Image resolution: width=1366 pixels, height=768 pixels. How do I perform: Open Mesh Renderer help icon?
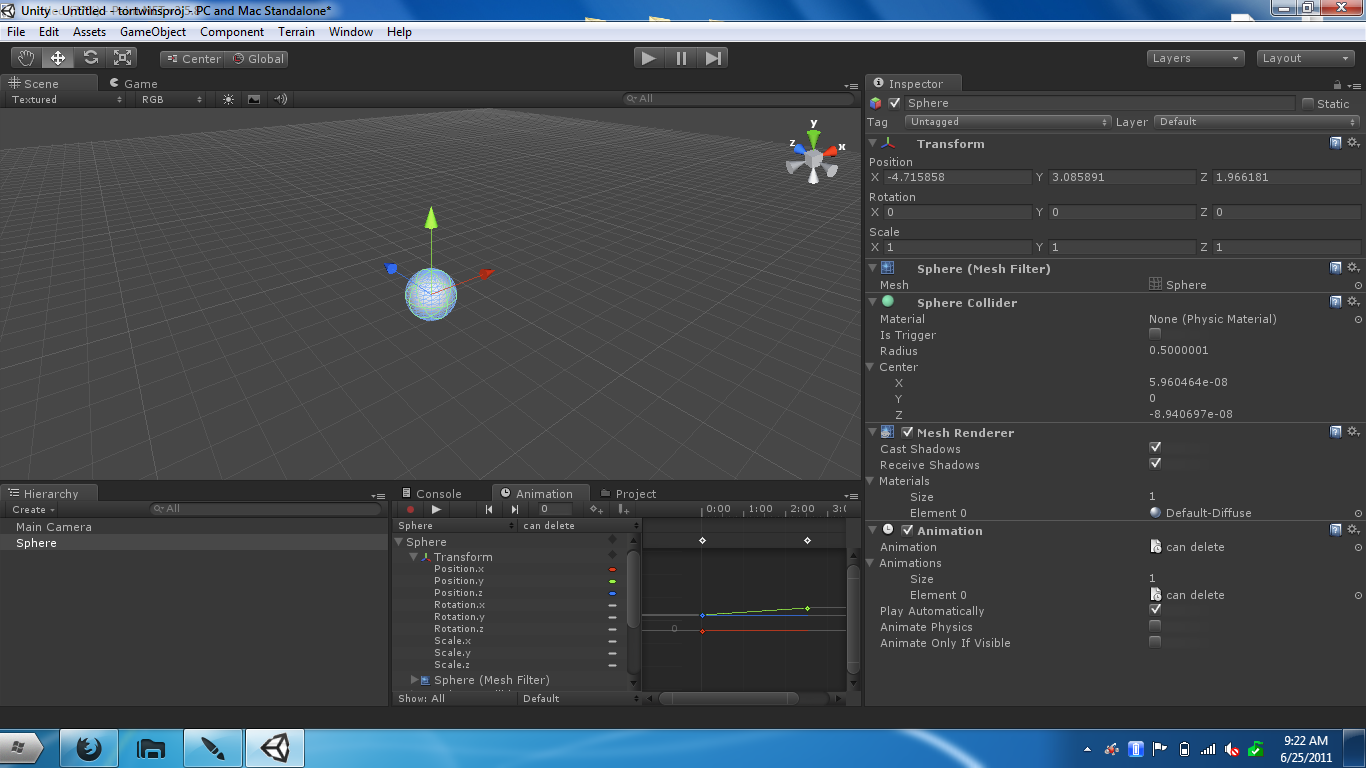(1336, 432)
